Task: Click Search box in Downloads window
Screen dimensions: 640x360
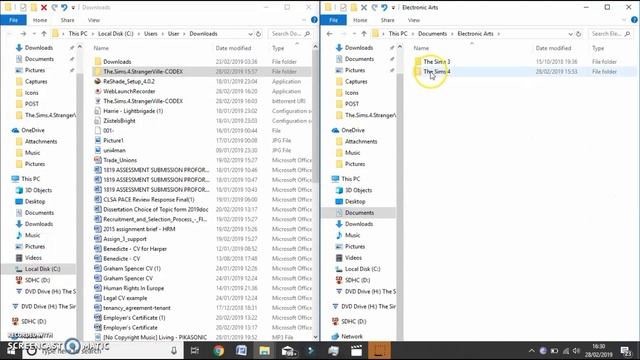Action: pos(290,34)
